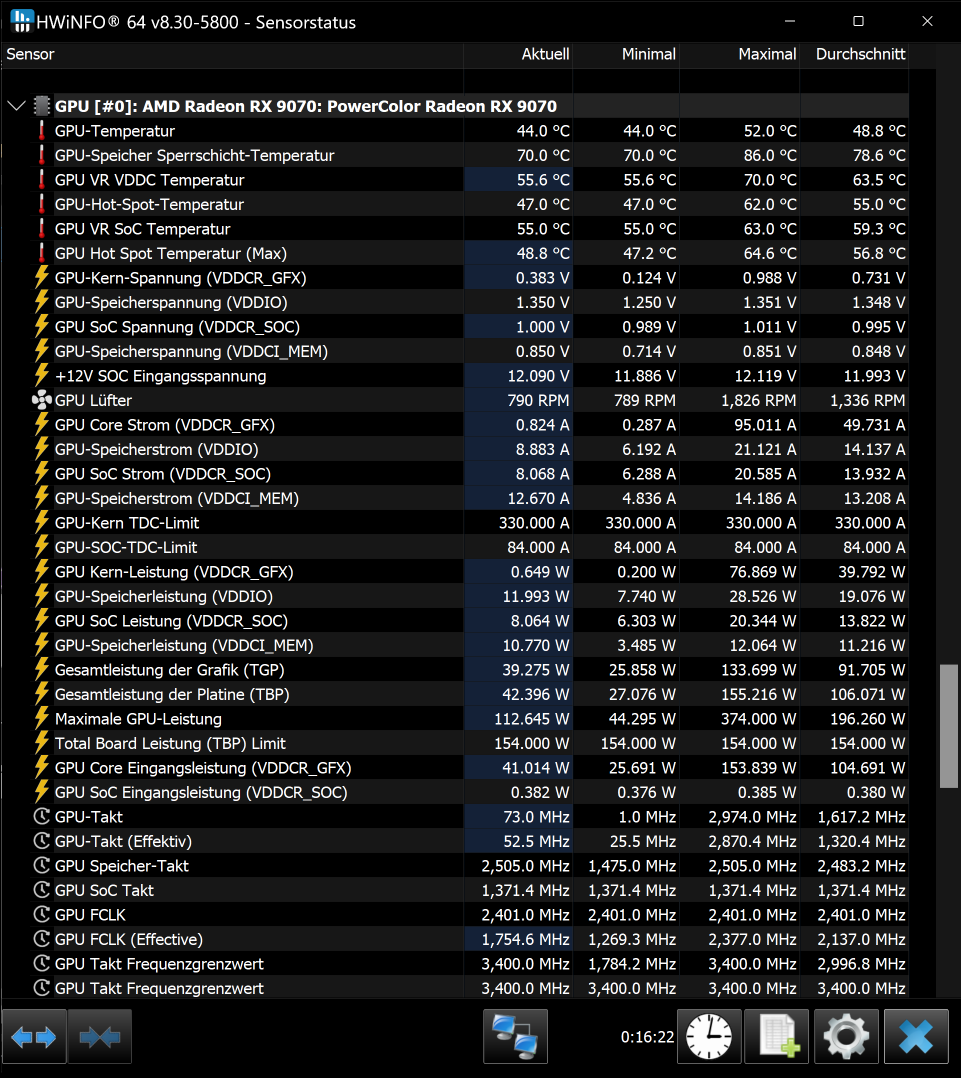Click the thermometer icon beside GPU-Temperatur
961x1078 pixels.
coord(41,131)
